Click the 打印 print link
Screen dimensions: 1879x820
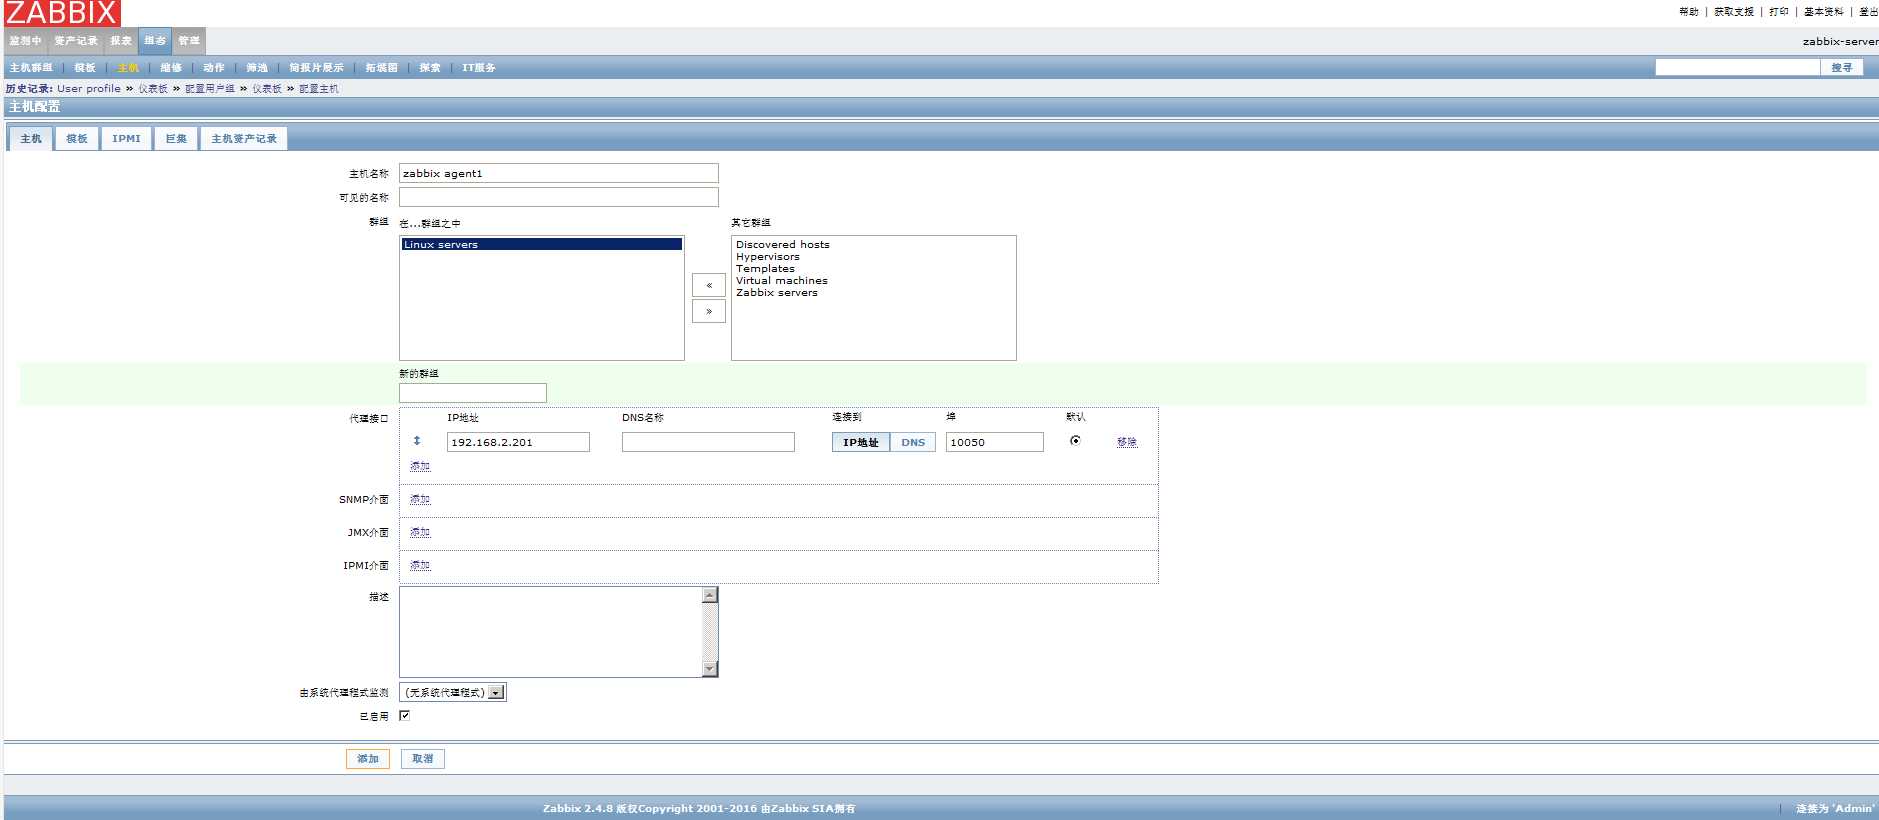pyautogui.click(x=1779, y=12)
